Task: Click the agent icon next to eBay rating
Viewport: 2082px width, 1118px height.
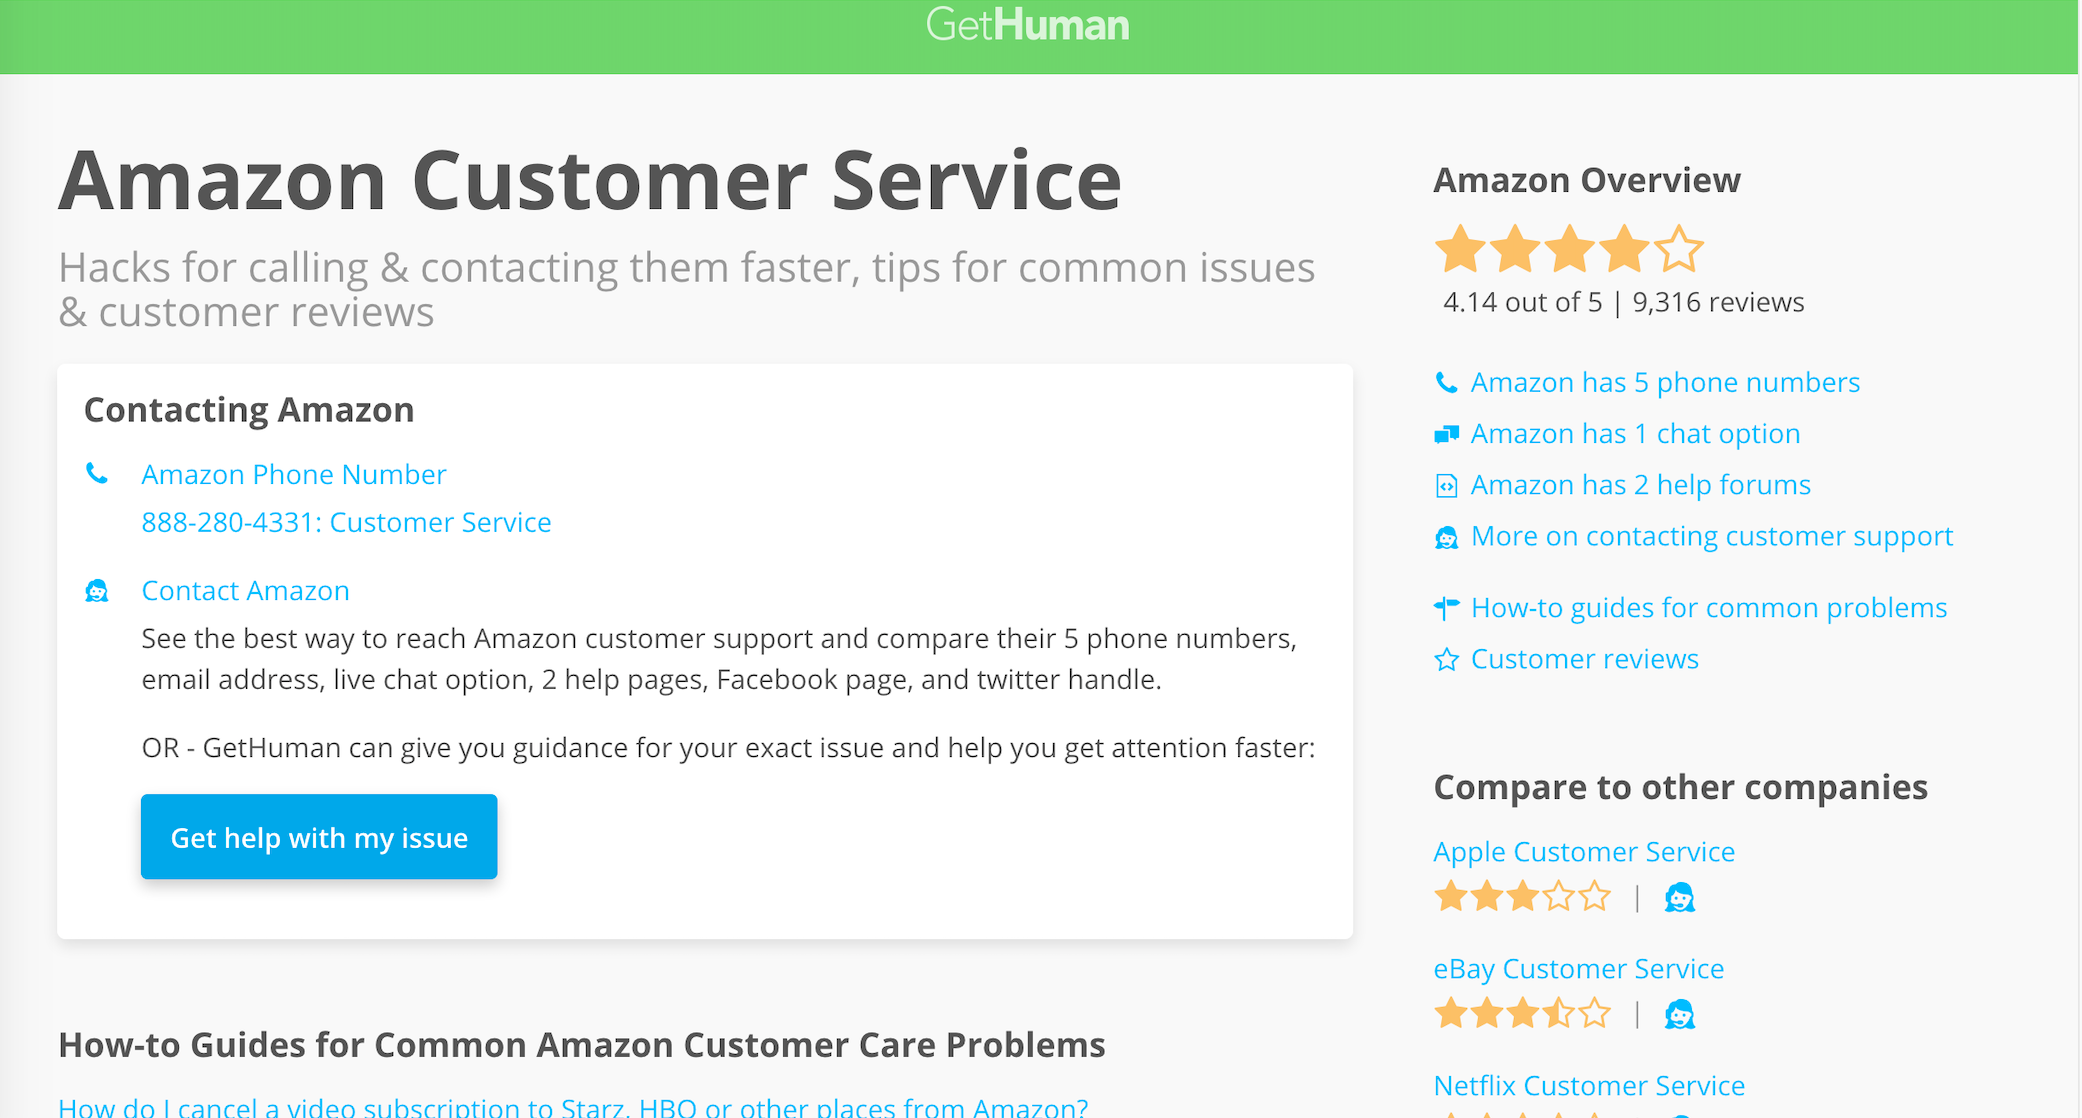Action: [x=1679, y=1014]
